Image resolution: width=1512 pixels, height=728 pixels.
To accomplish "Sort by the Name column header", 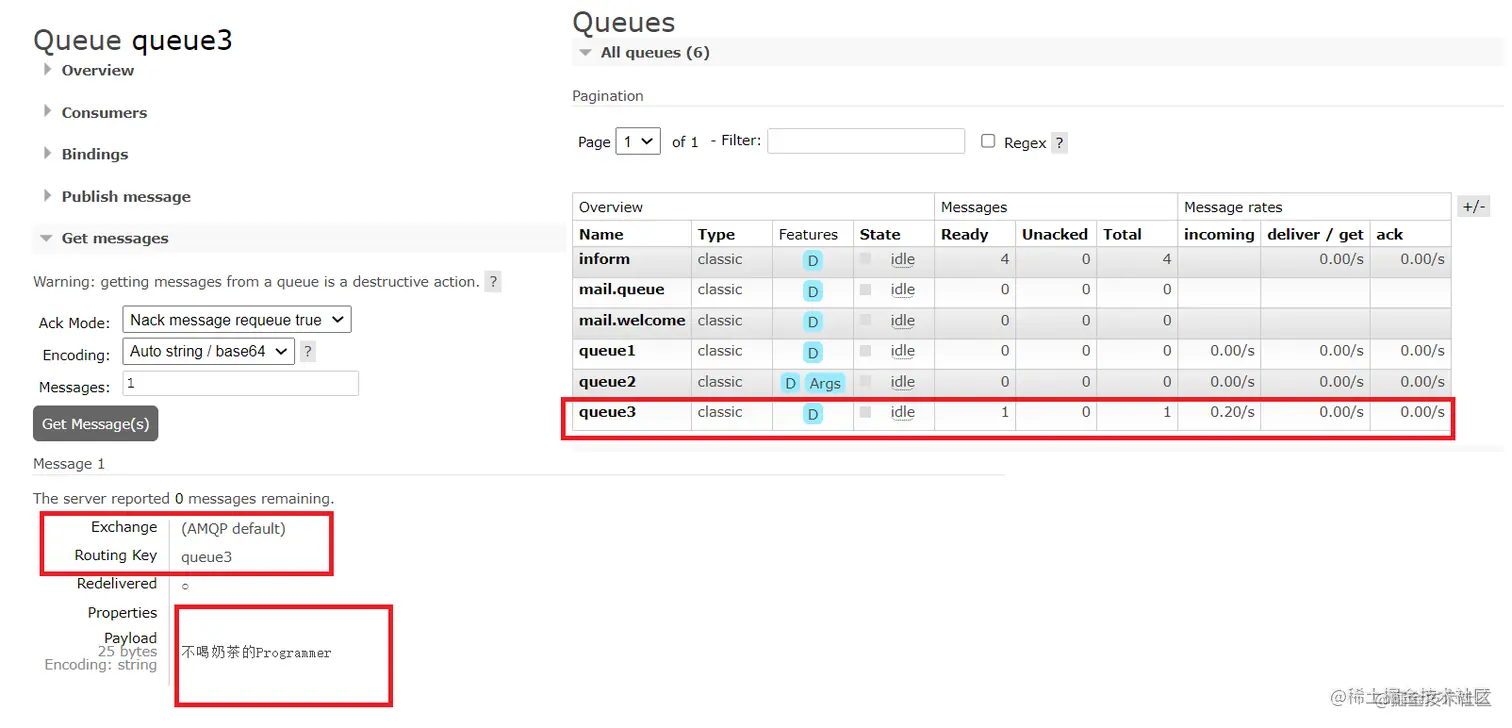I will tap(601, 234).
